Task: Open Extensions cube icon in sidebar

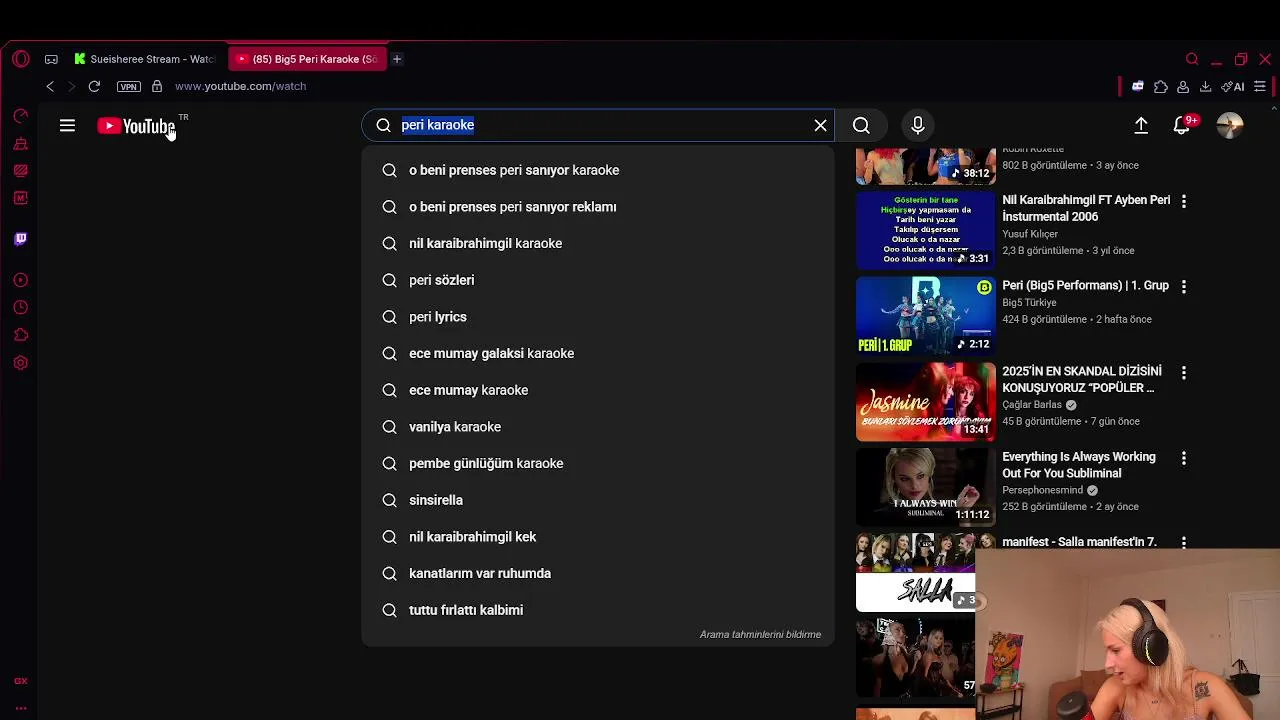Action: pyautogui.click(x=21, y=335)
